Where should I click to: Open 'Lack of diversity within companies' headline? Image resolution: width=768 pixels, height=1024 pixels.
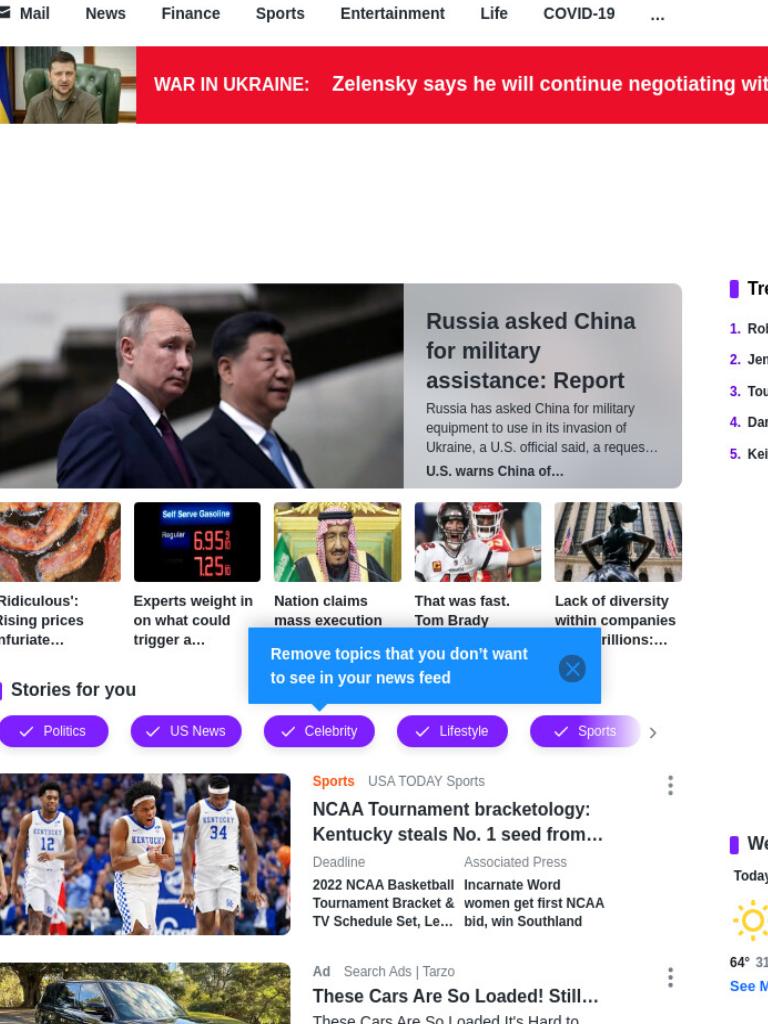[x=615, y=610]
